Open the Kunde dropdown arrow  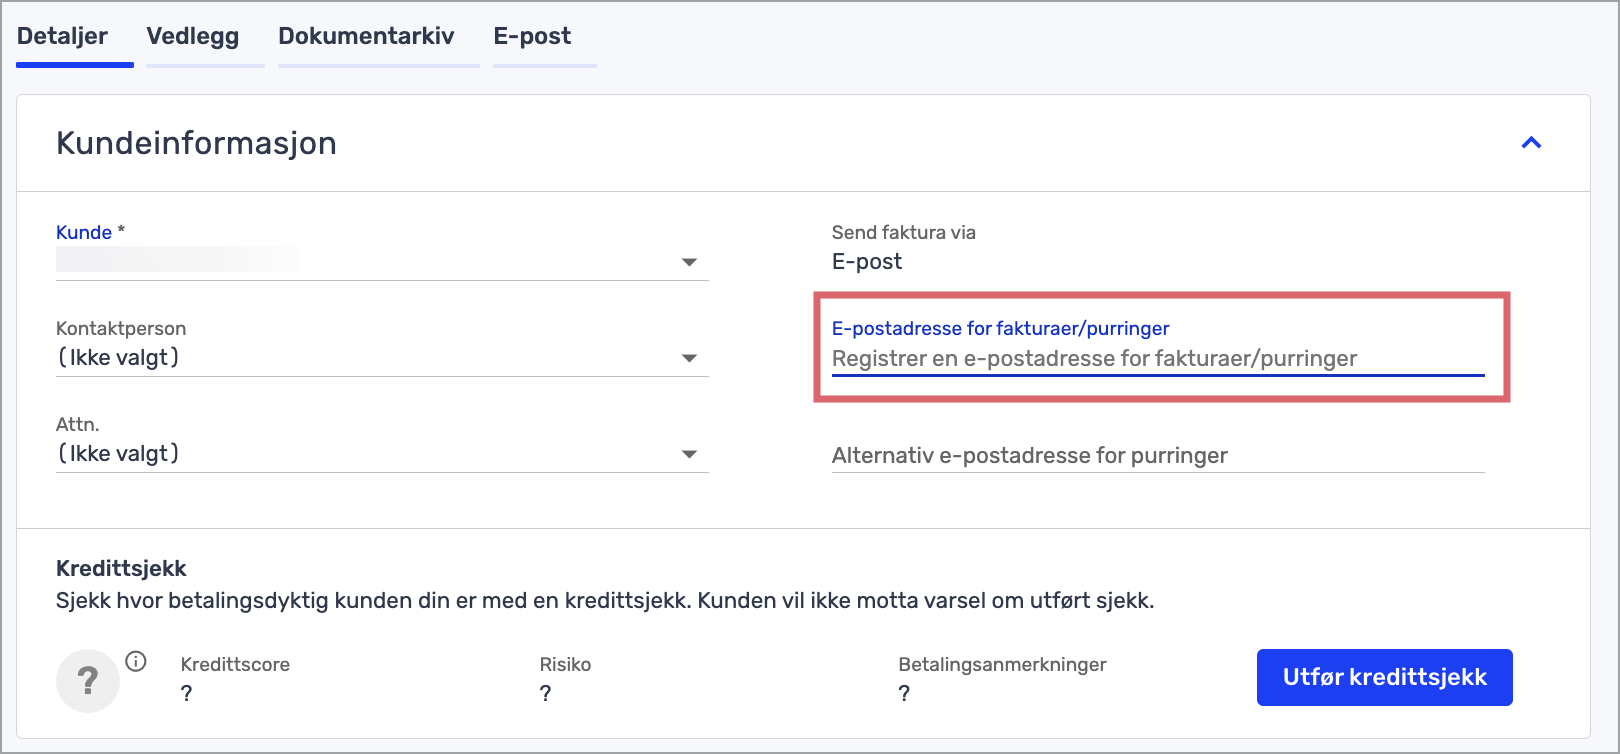(x=689, y=262)
